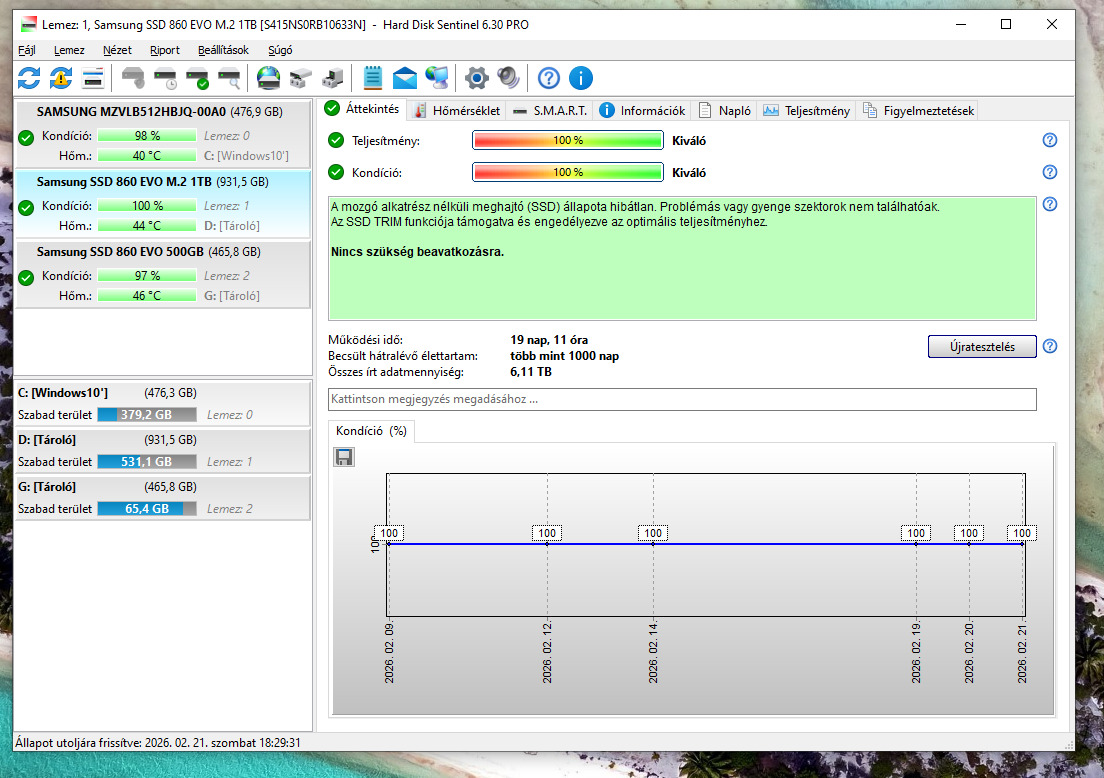Viewport: 1104px width, 778px height.
Task: Click the drive with trays toolbar icon
Action: point(301,78)
